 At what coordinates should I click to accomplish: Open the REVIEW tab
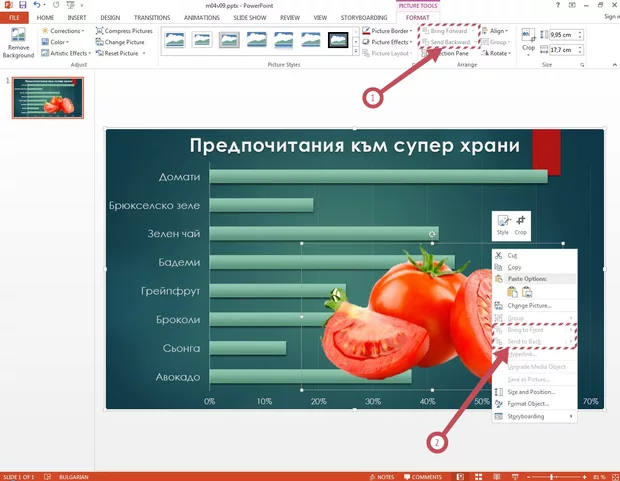pos(290,18)
